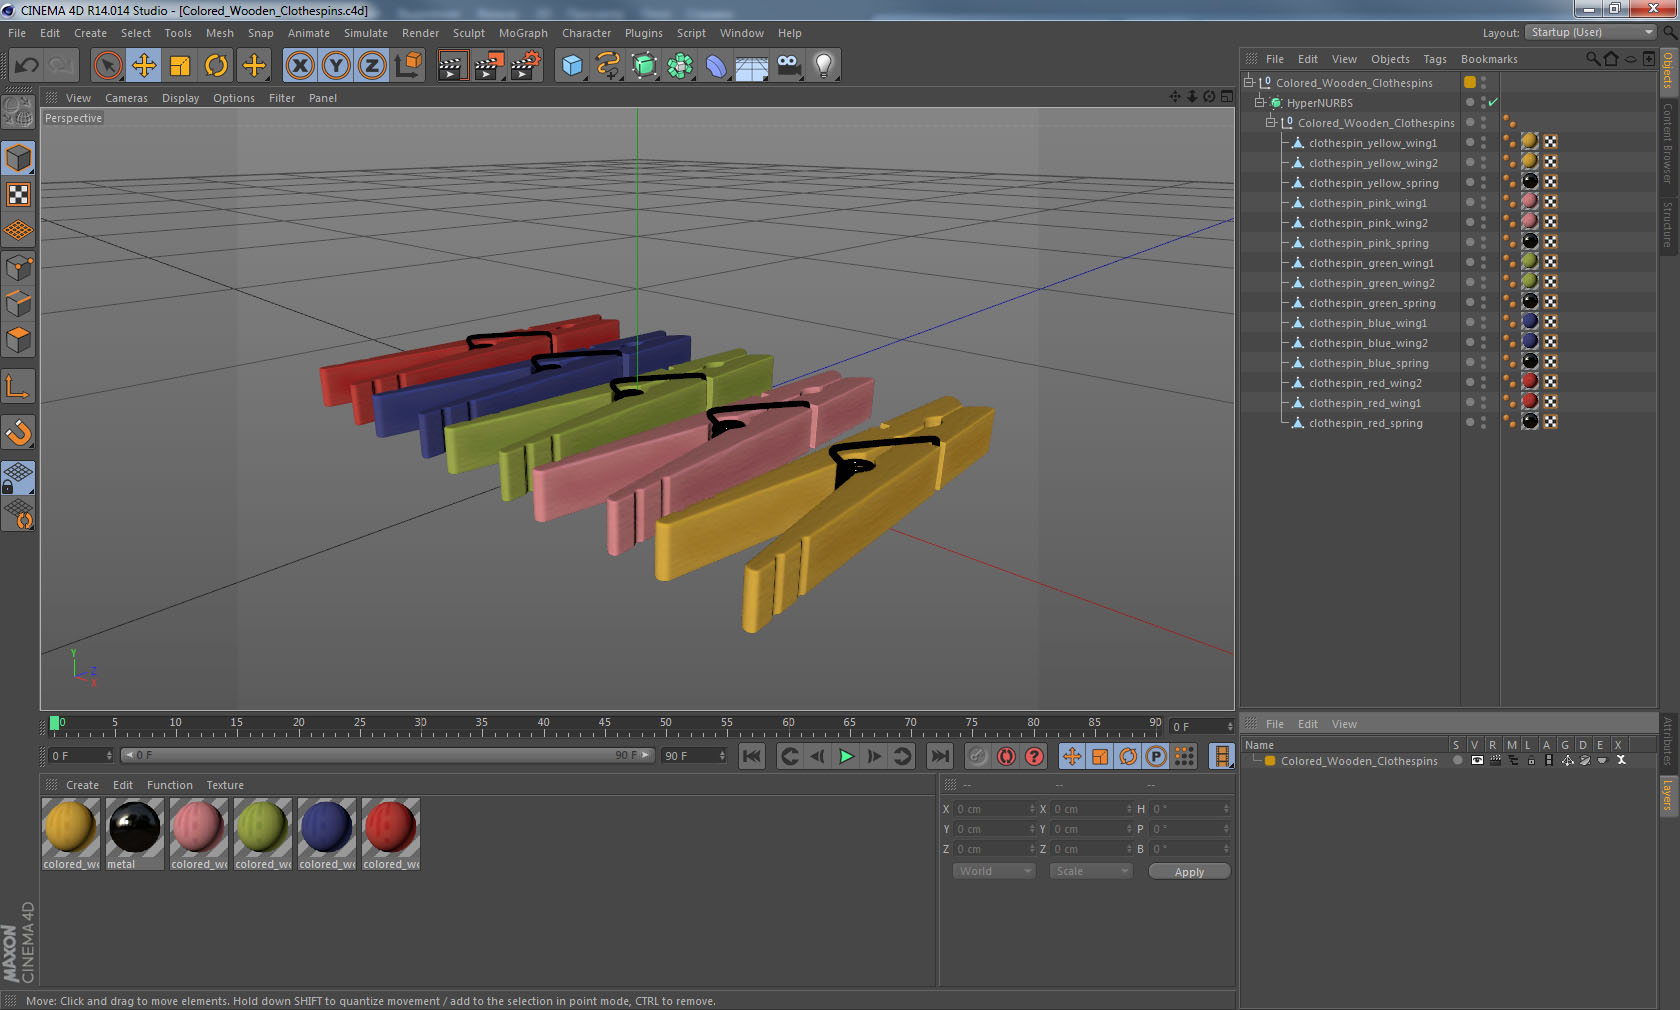Activate the Scale tool
Screen dimensions: 1680x1010
180,66
